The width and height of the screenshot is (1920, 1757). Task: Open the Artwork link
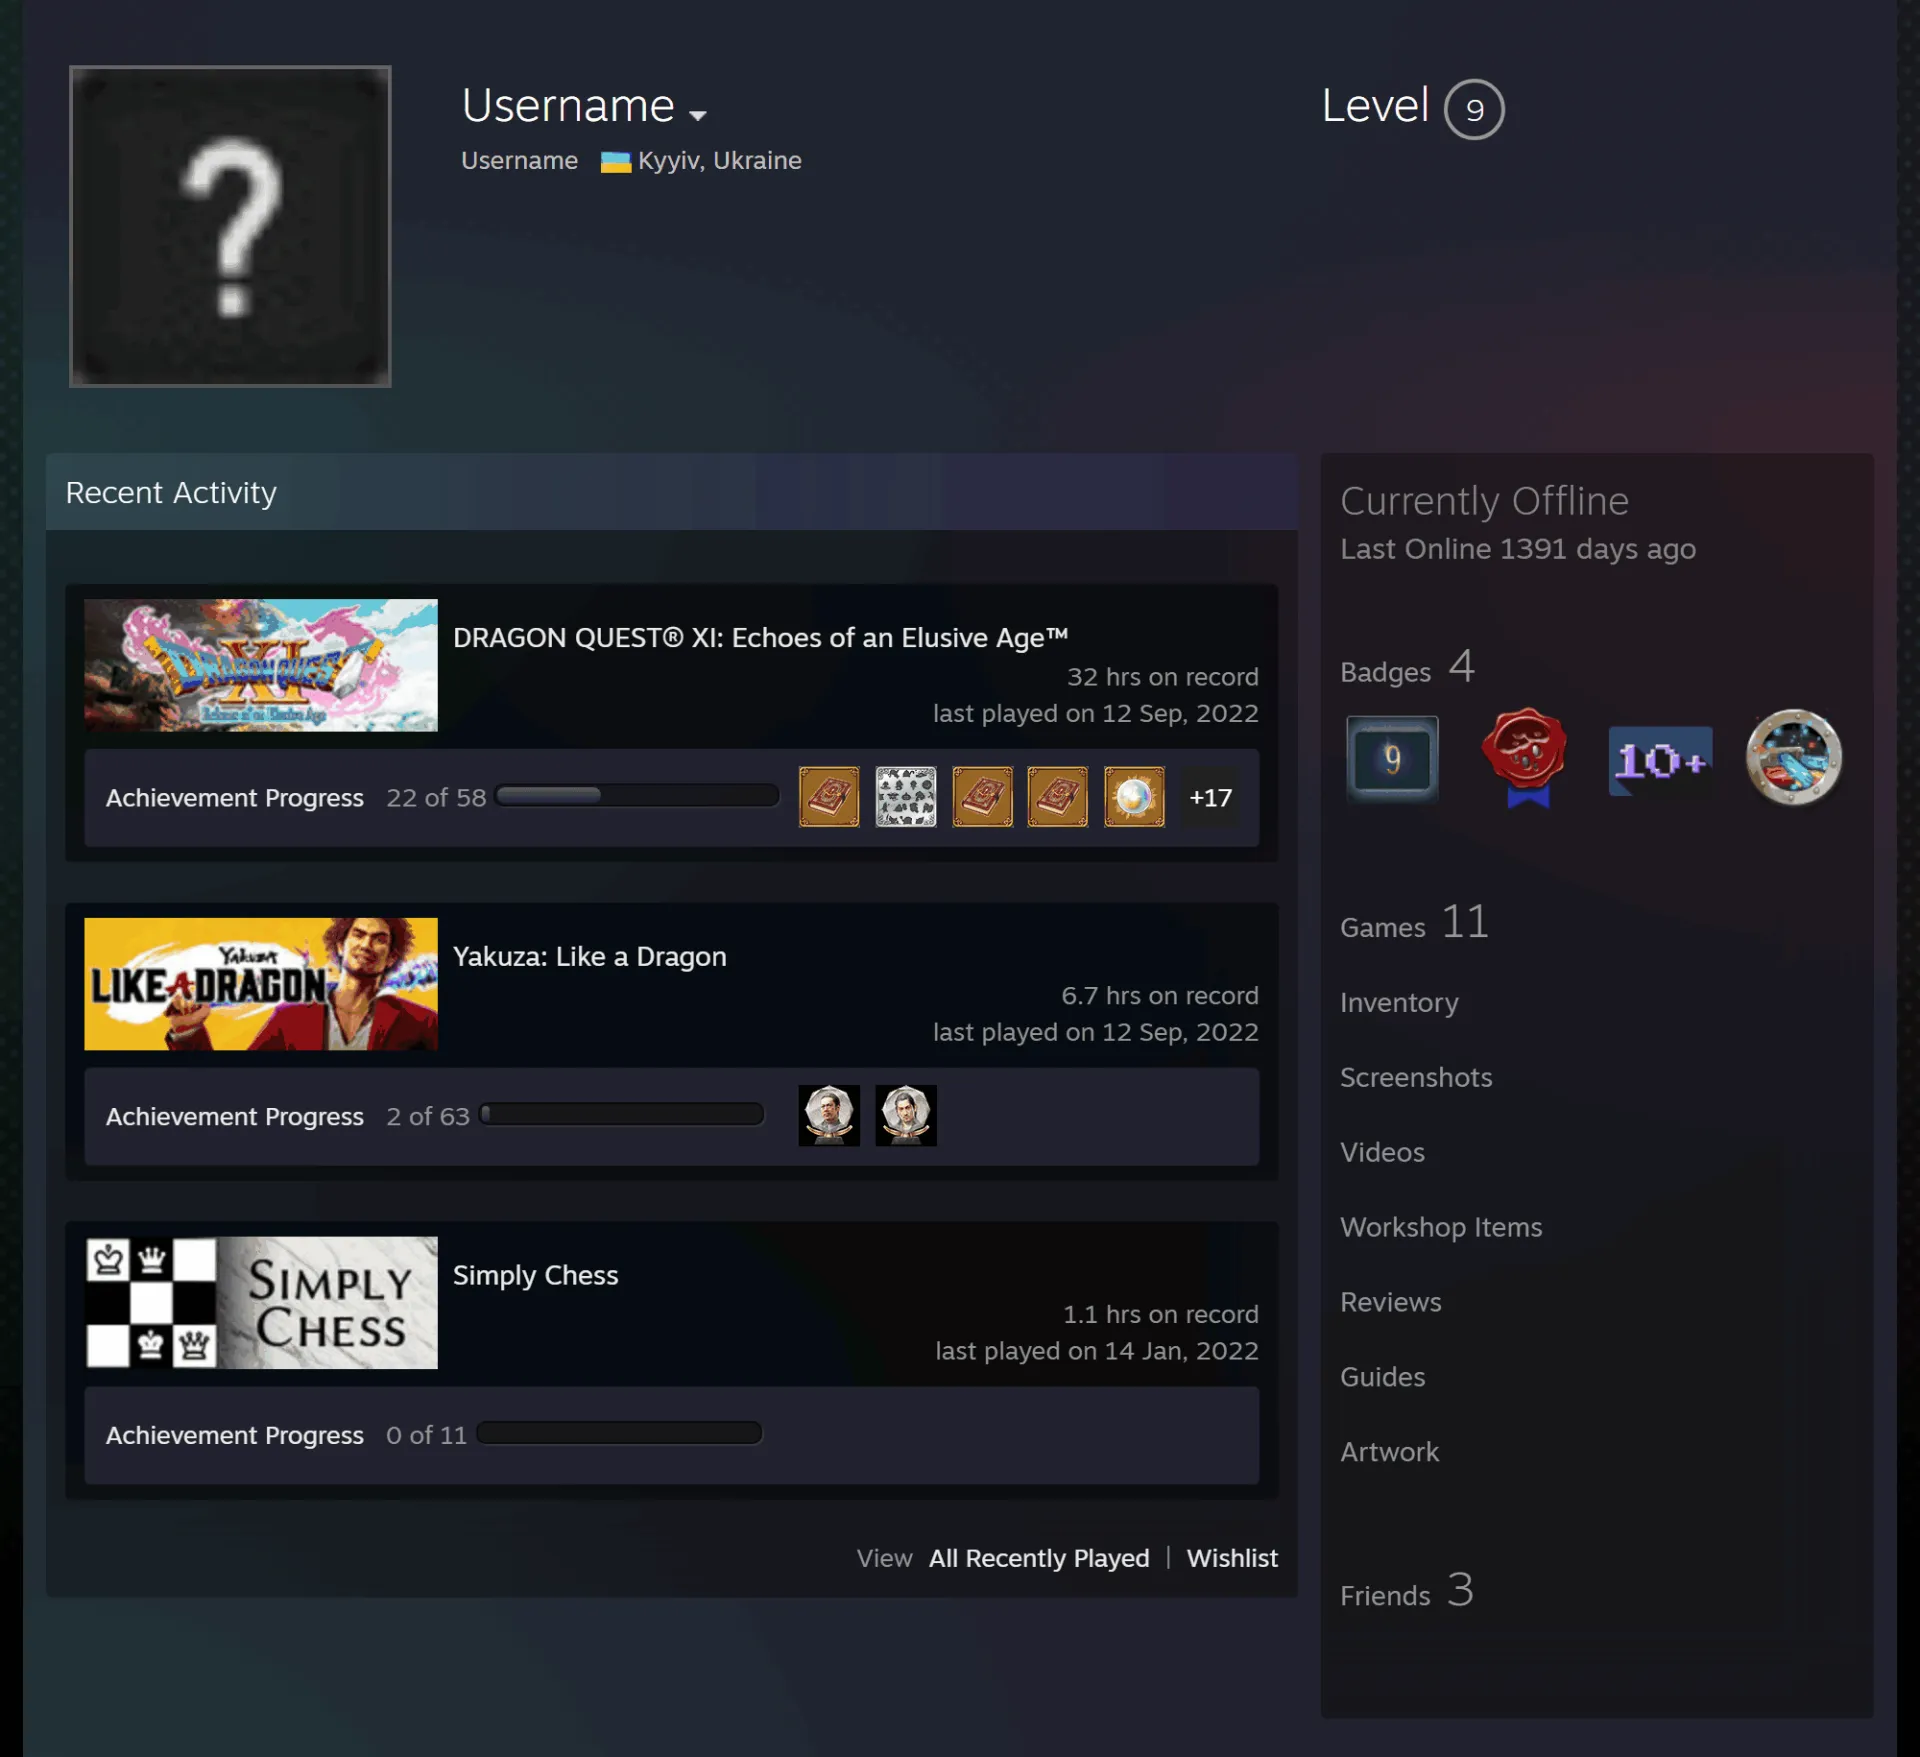point(1389,1453)
